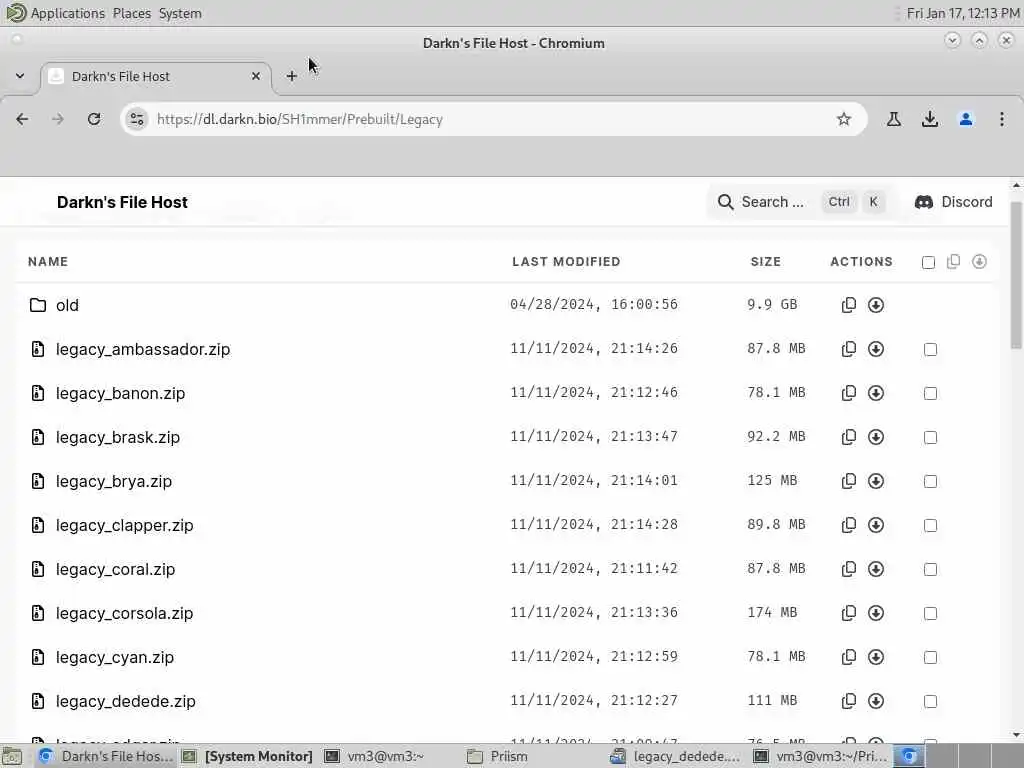Copy link for legacy_corsola.zip
This screenshot has height=768, width=1024.
[x=848, y=613]
